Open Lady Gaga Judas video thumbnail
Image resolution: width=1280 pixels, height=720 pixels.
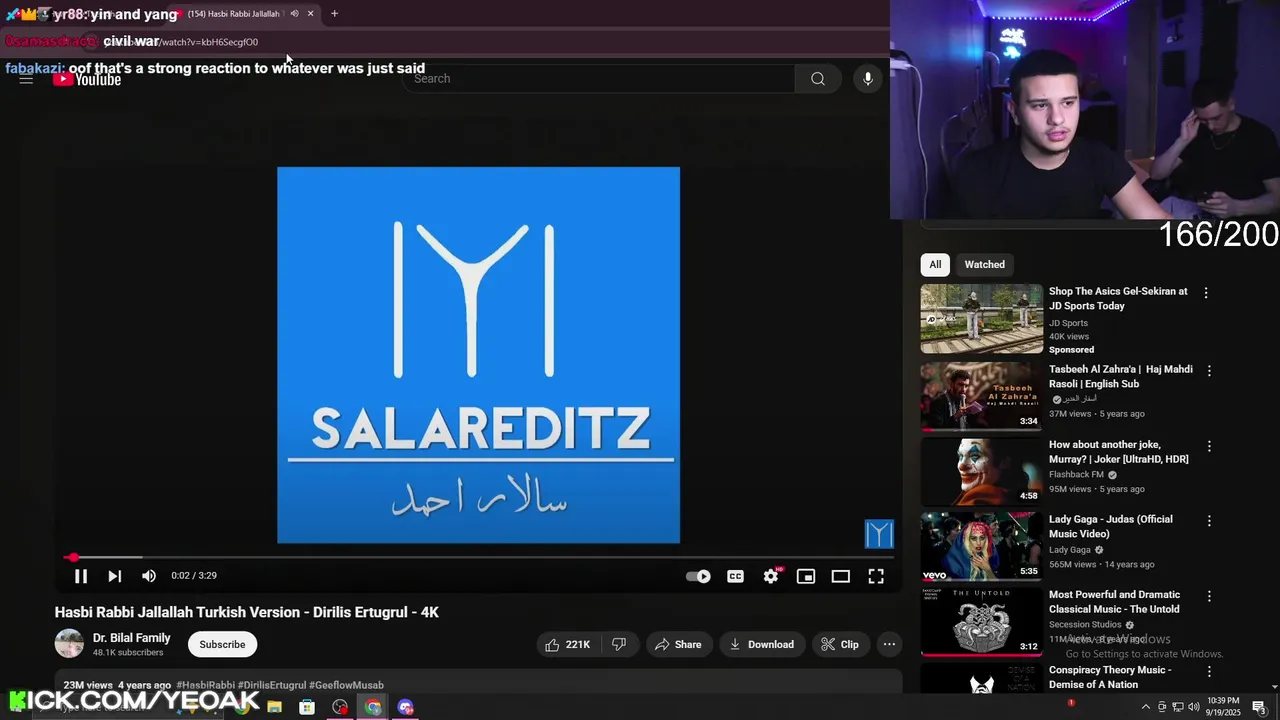coord(981,546)
